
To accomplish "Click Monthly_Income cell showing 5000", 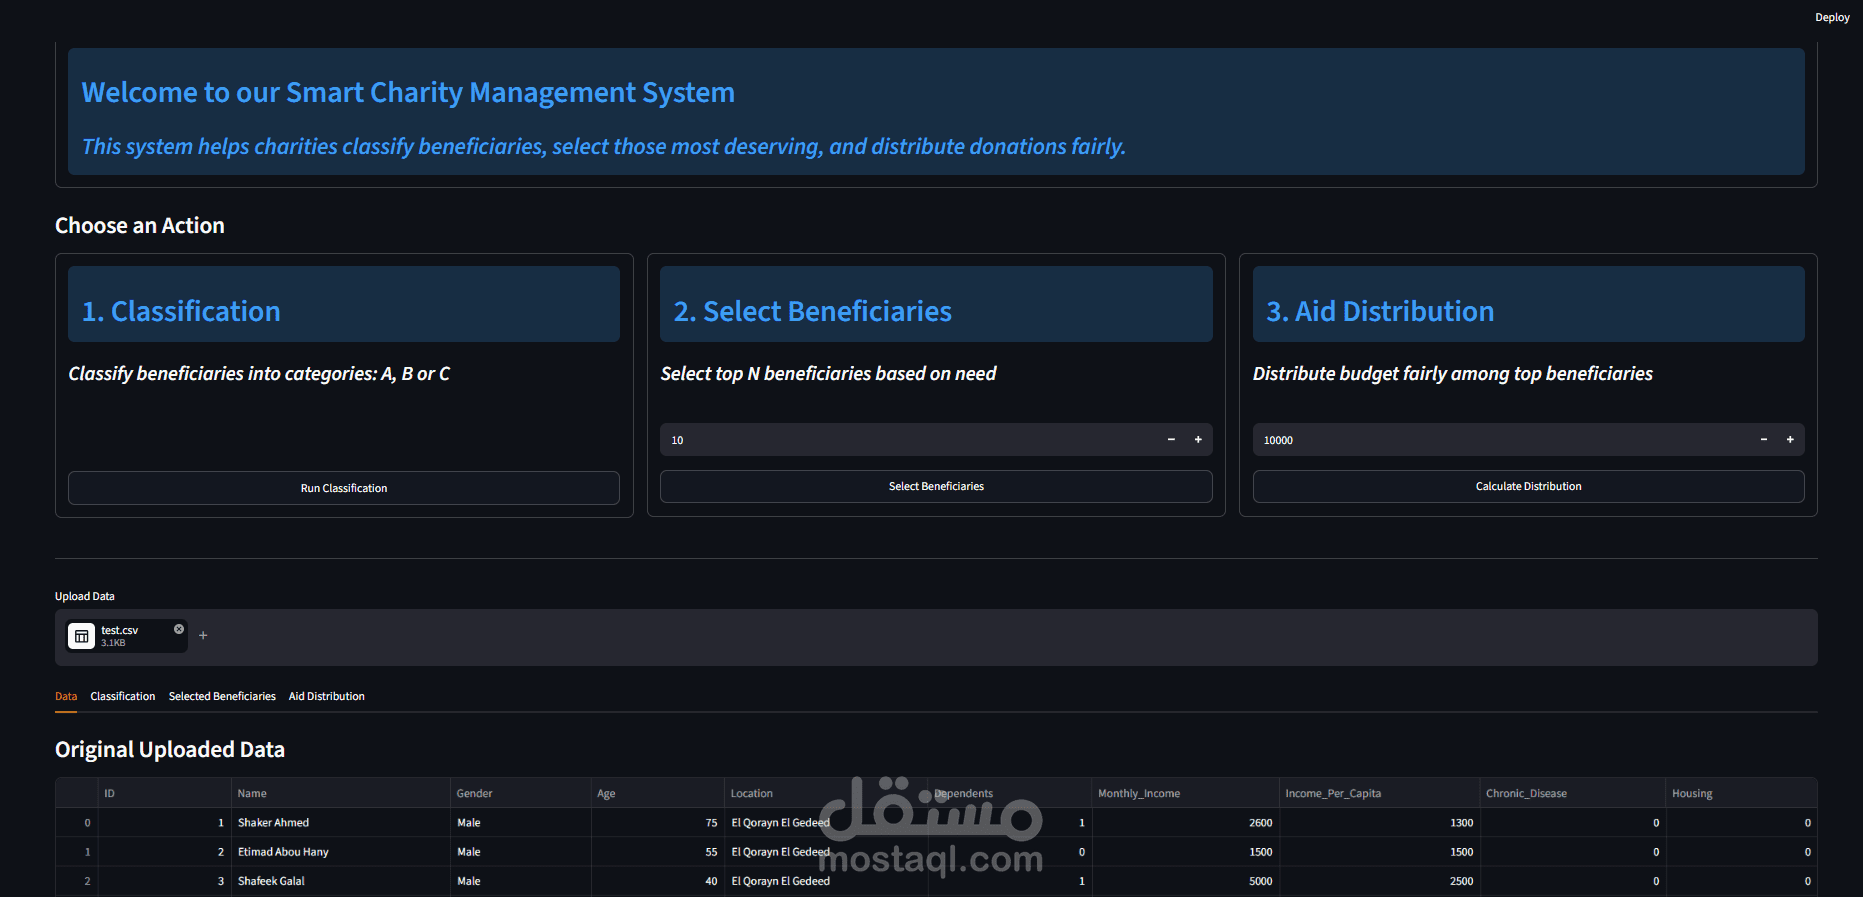I will click(x=1185, y=881).
